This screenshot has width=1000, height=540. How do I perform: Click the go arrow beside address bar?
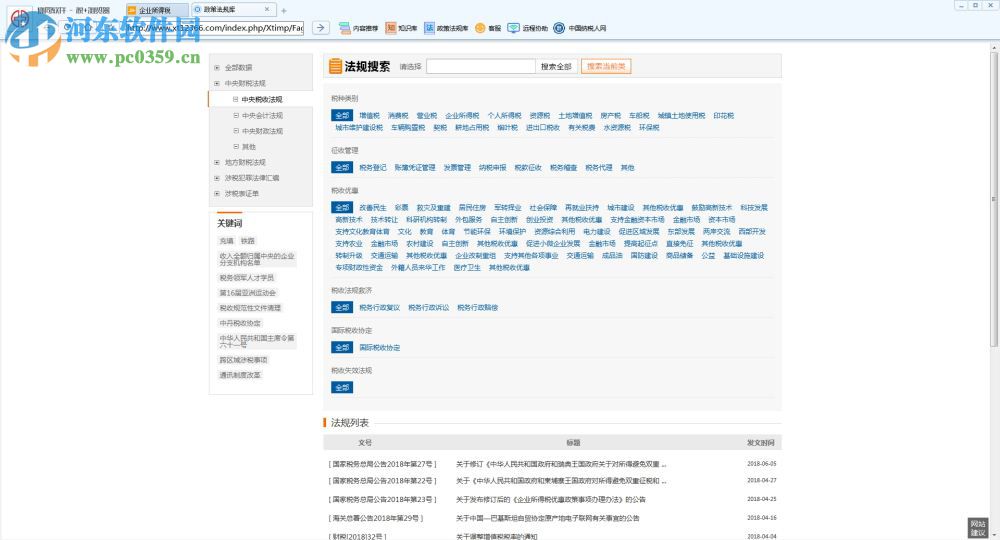point(321,27)
